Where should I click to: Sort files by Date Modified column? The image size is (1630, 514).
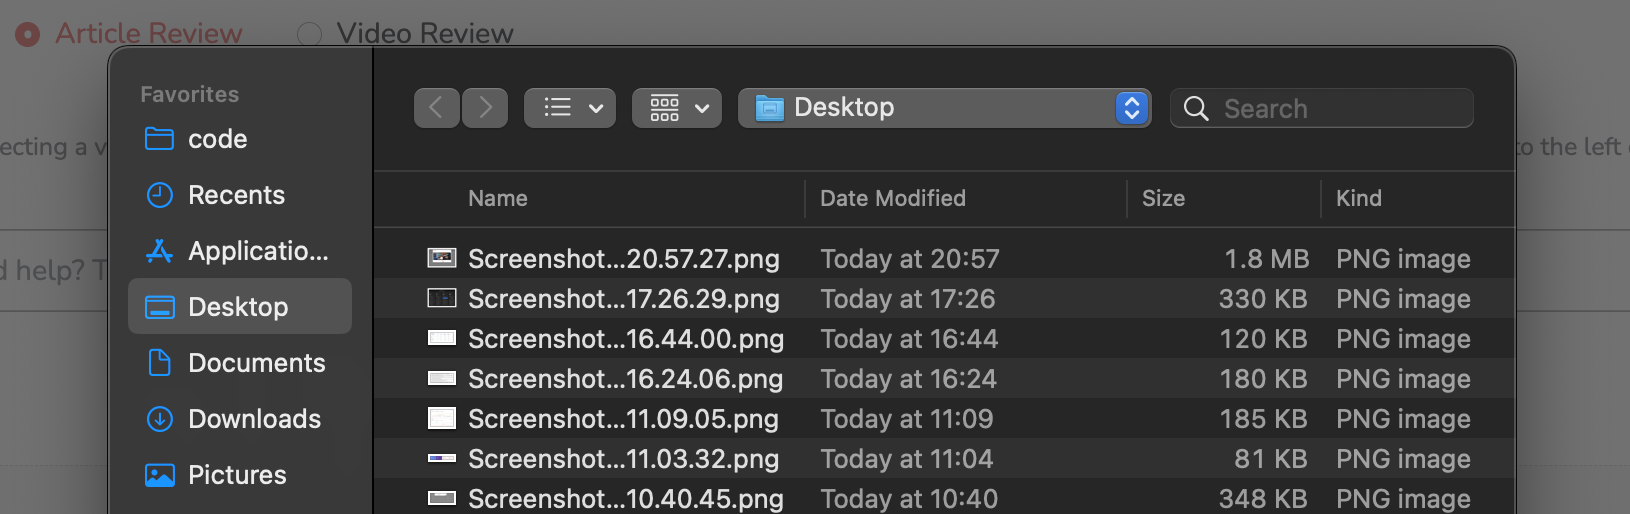coord(893,198)
